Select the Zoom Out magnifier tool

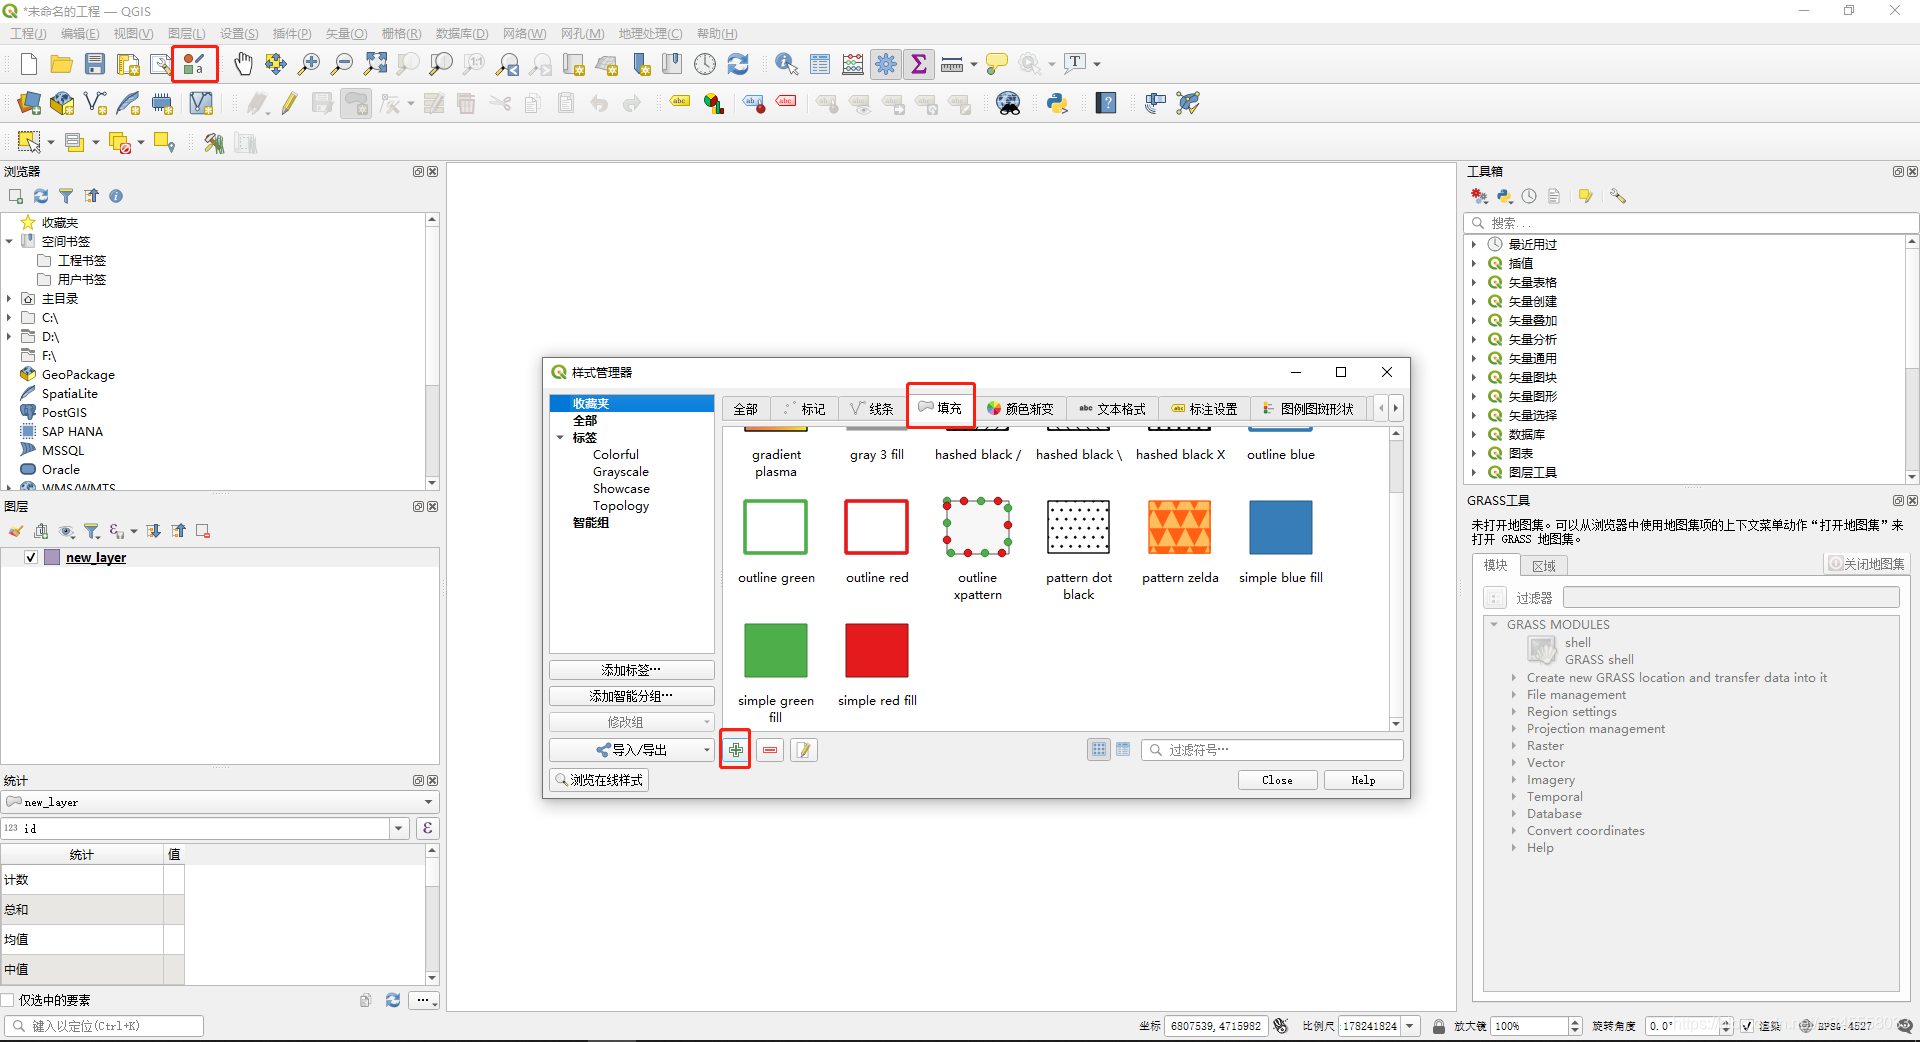pyautogui.click(x=342, y=64)
